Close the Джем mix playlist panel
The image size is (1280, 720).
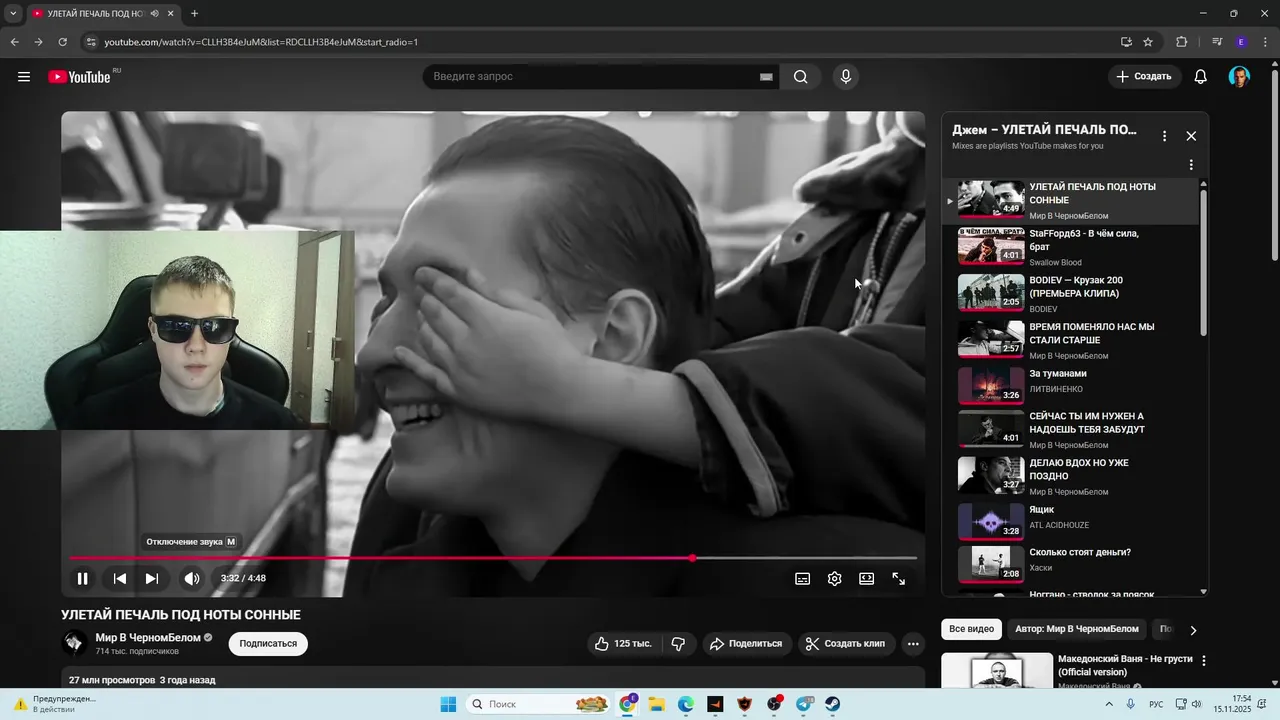[x=1191, y=136]
